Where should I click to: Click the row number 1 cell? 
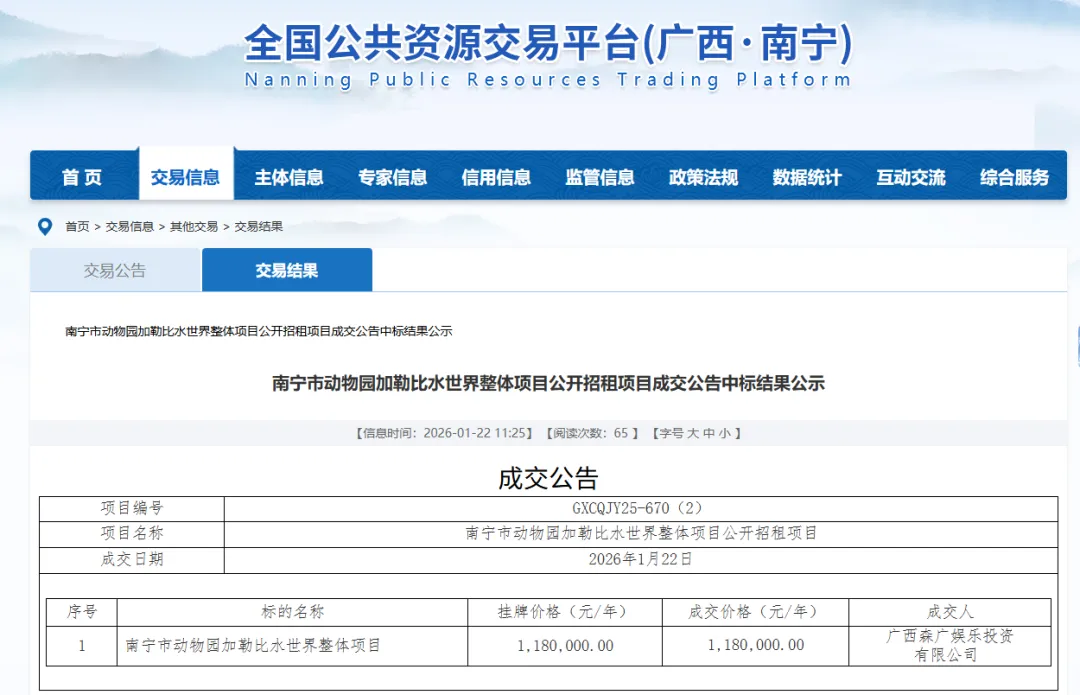[82, 645]
